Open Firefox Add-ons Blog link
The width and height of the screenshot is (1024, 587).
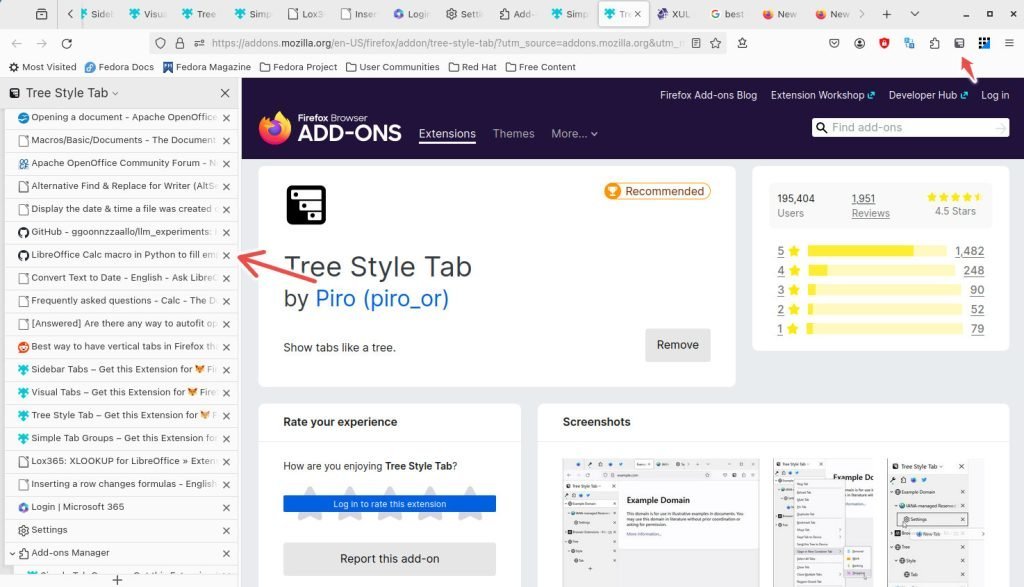coord(708,95)
